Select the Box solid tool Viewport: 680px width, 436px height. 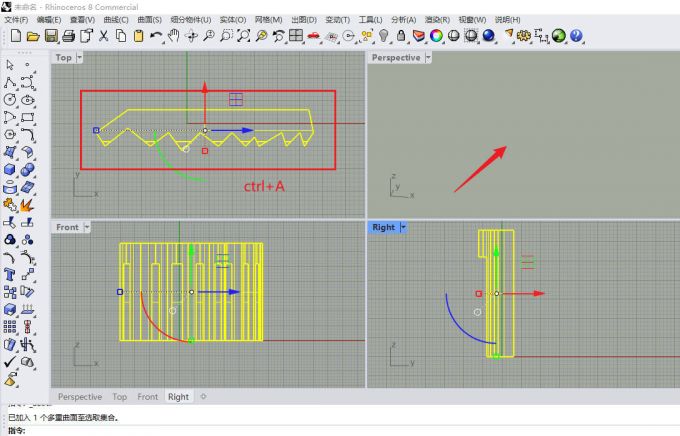10,170
